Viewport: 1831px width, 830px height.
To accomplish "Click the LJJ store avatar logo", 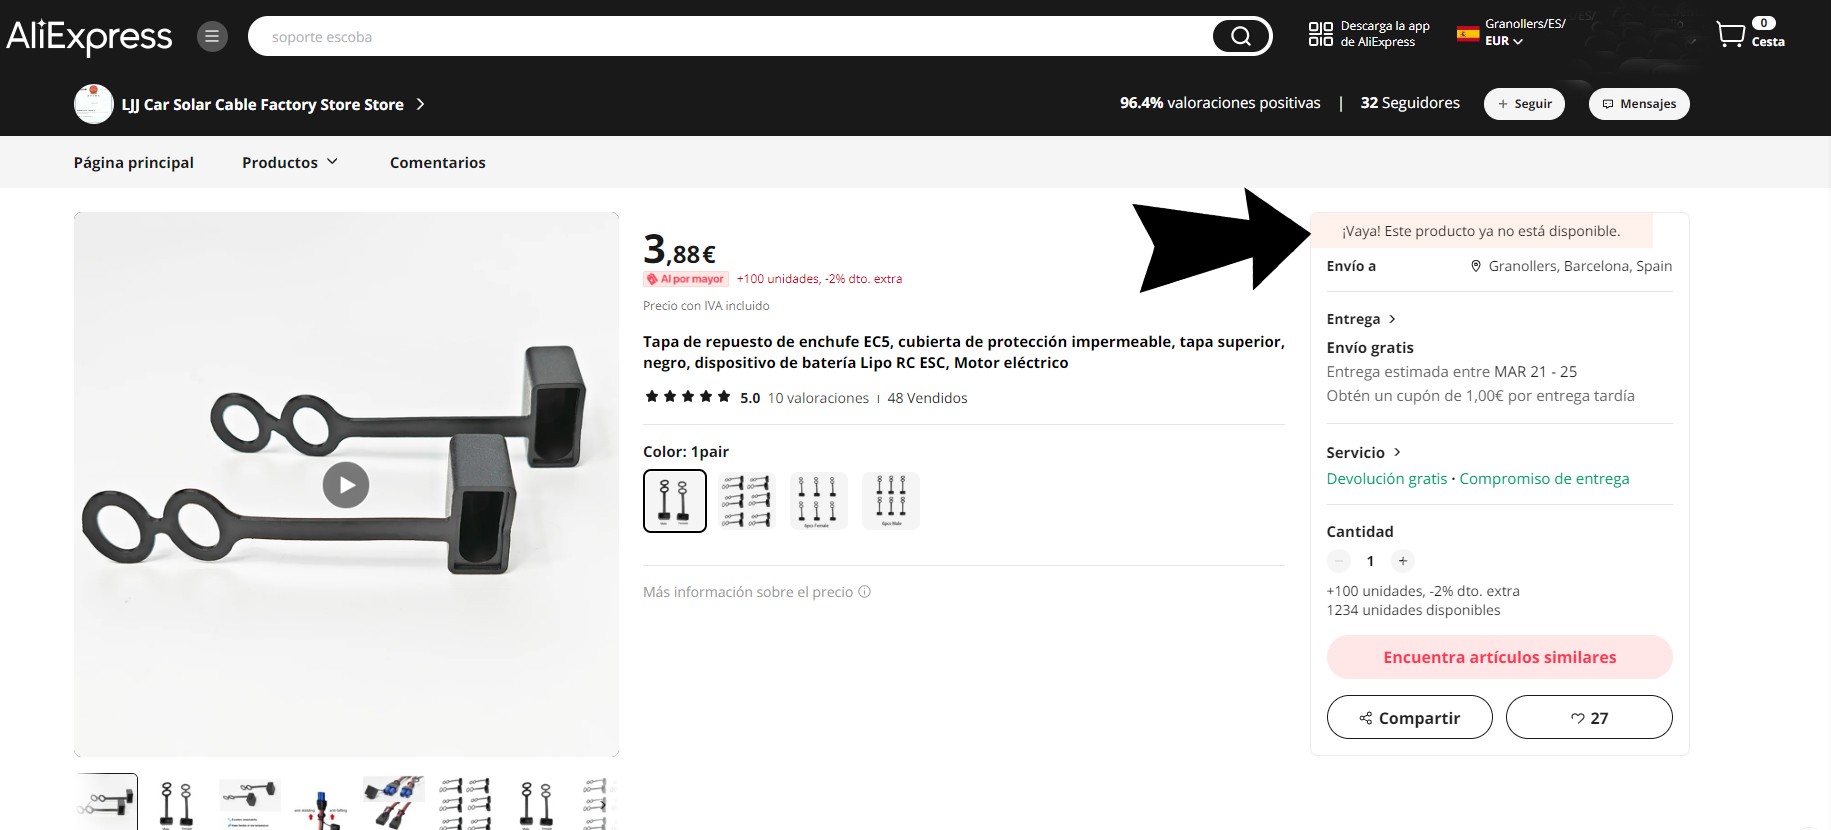I will click(x=93, y=104).
